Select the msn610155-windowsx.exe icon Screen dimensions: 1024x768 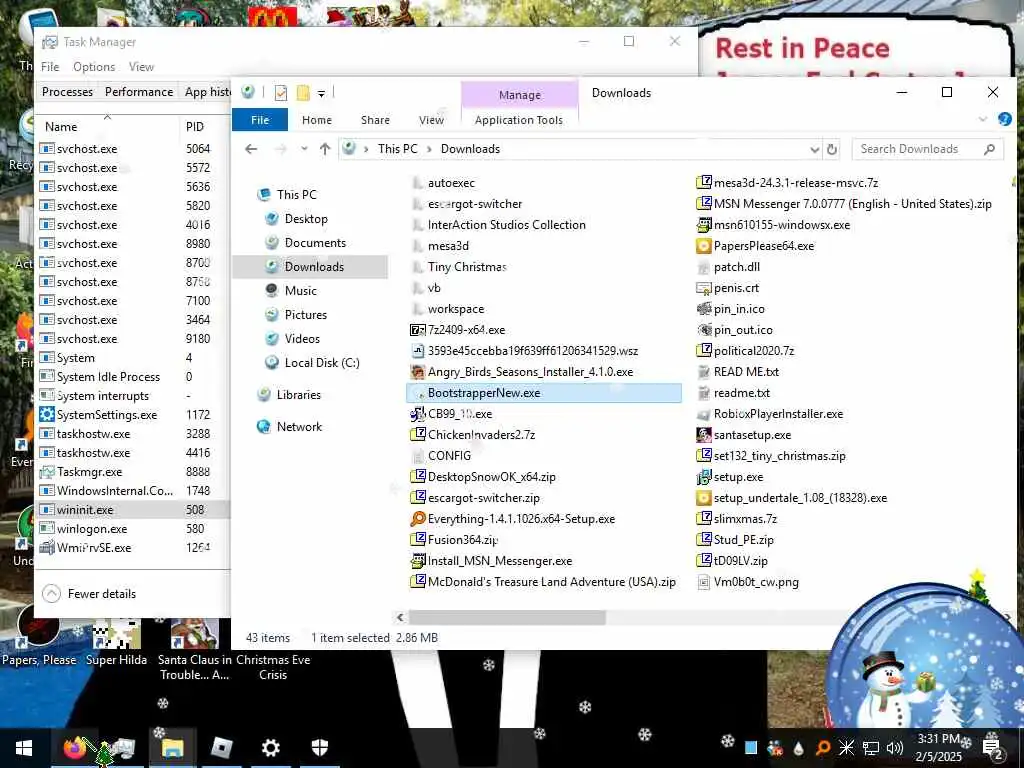click(x=703, y=225)
